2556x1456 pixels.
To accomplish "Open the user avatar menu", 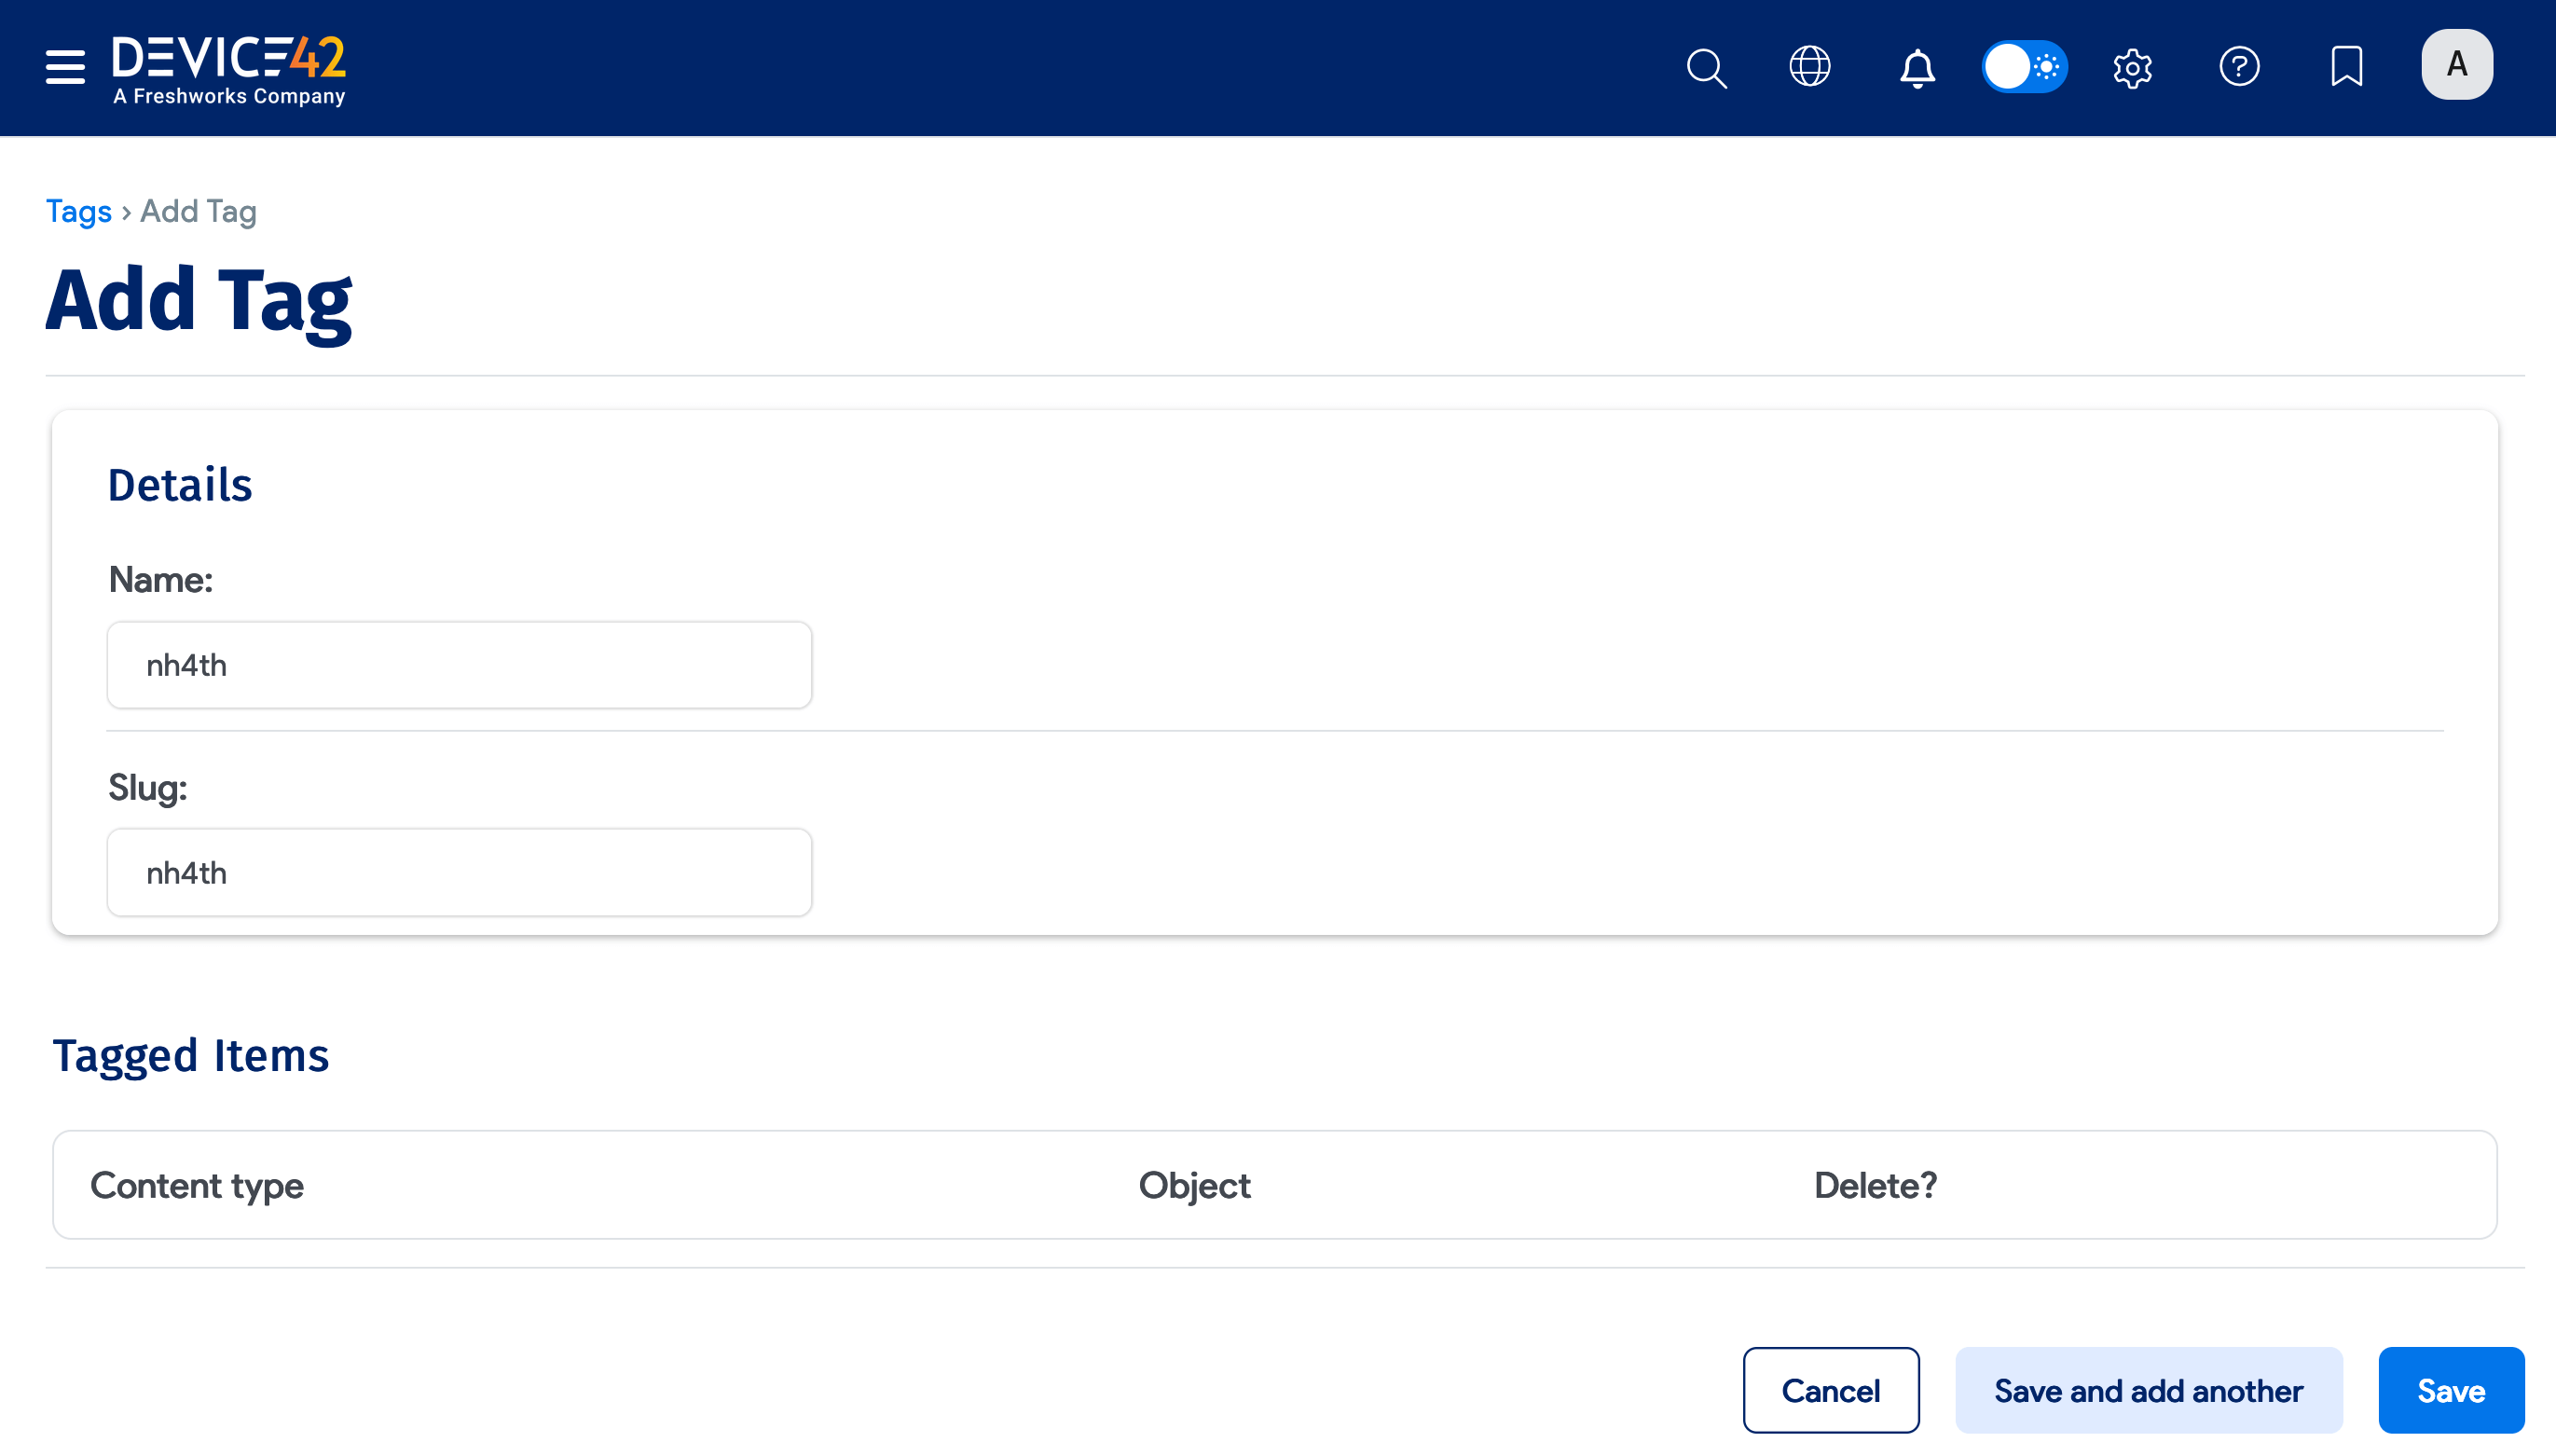I will tap(2456, 65).
